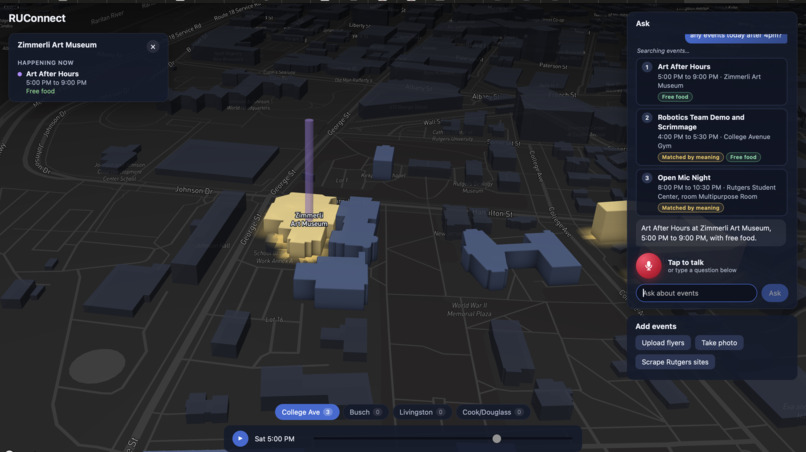
Task: Click the World War II Memorial Plaza label
Action: tap(469, 310)
